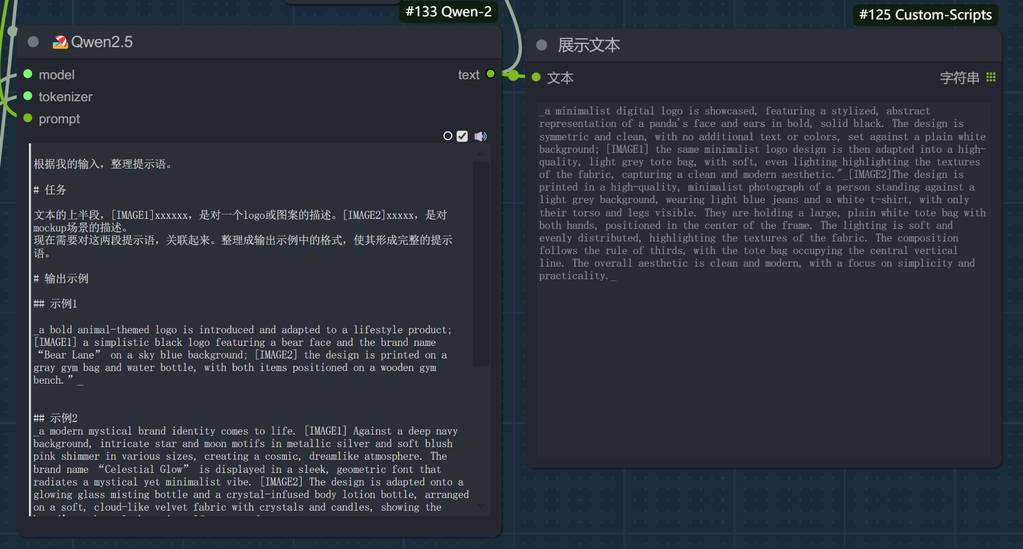Collapse the Qwen2.5 node using its header dot
Viewport: 1023px width, 549px height.
click(33, 42)
